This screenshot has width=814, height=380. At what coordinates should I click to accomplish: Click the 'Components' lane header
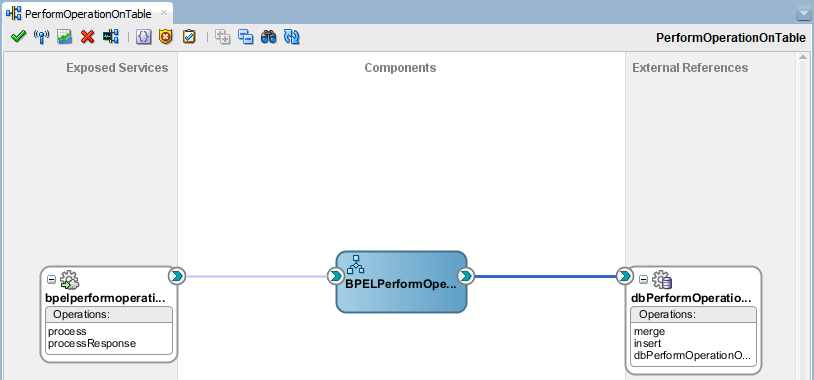400,68
